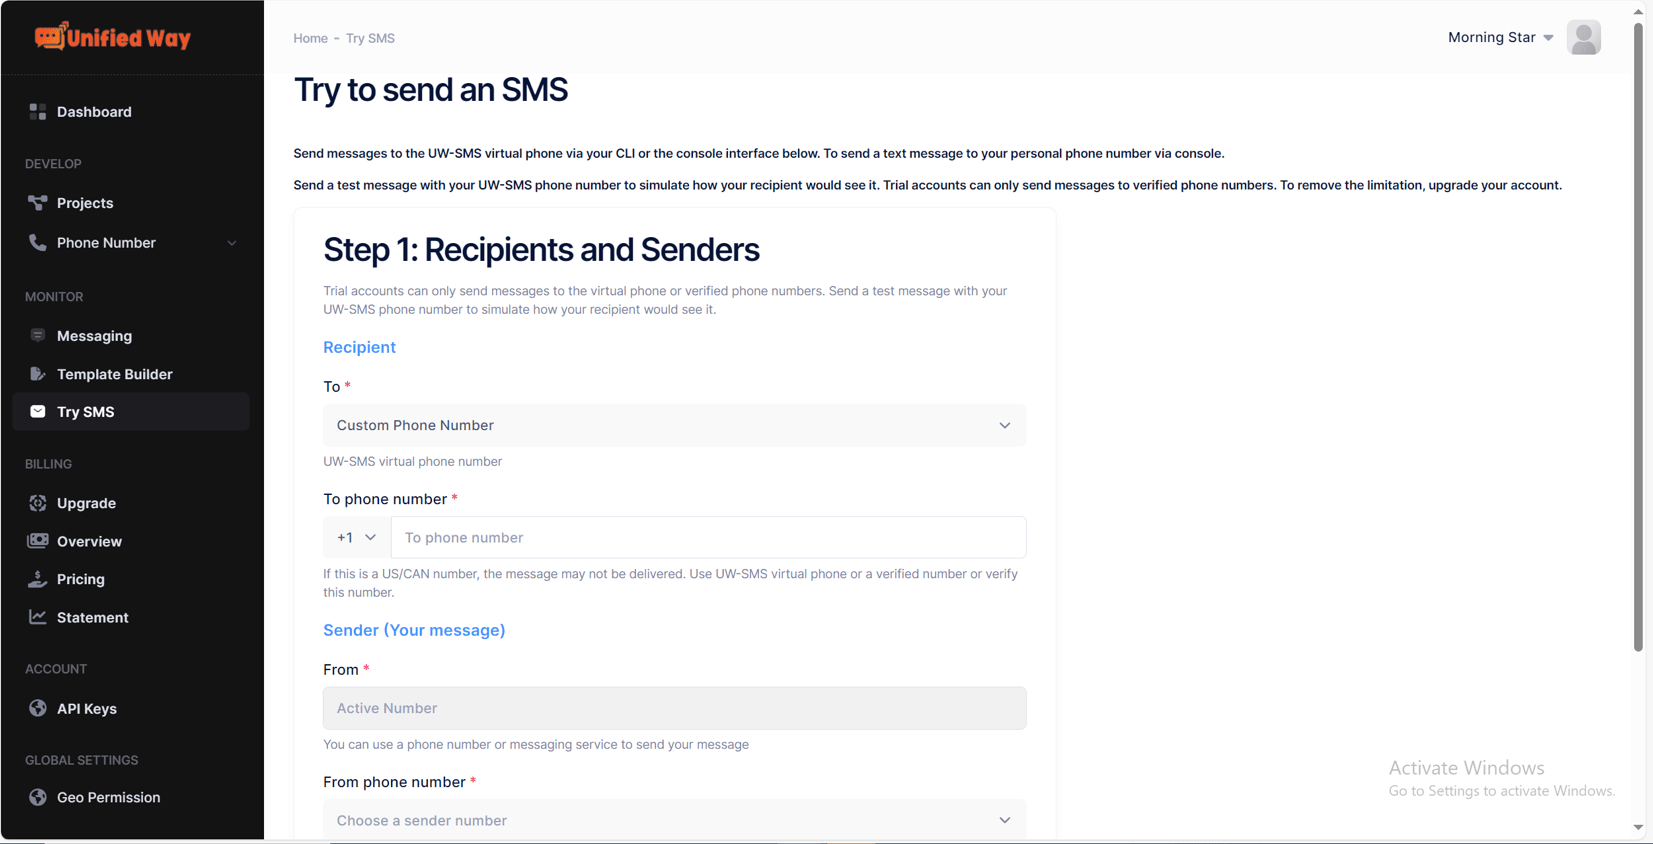Click the Template Builder icon
1653x844 pixels.
pos(38,374)
